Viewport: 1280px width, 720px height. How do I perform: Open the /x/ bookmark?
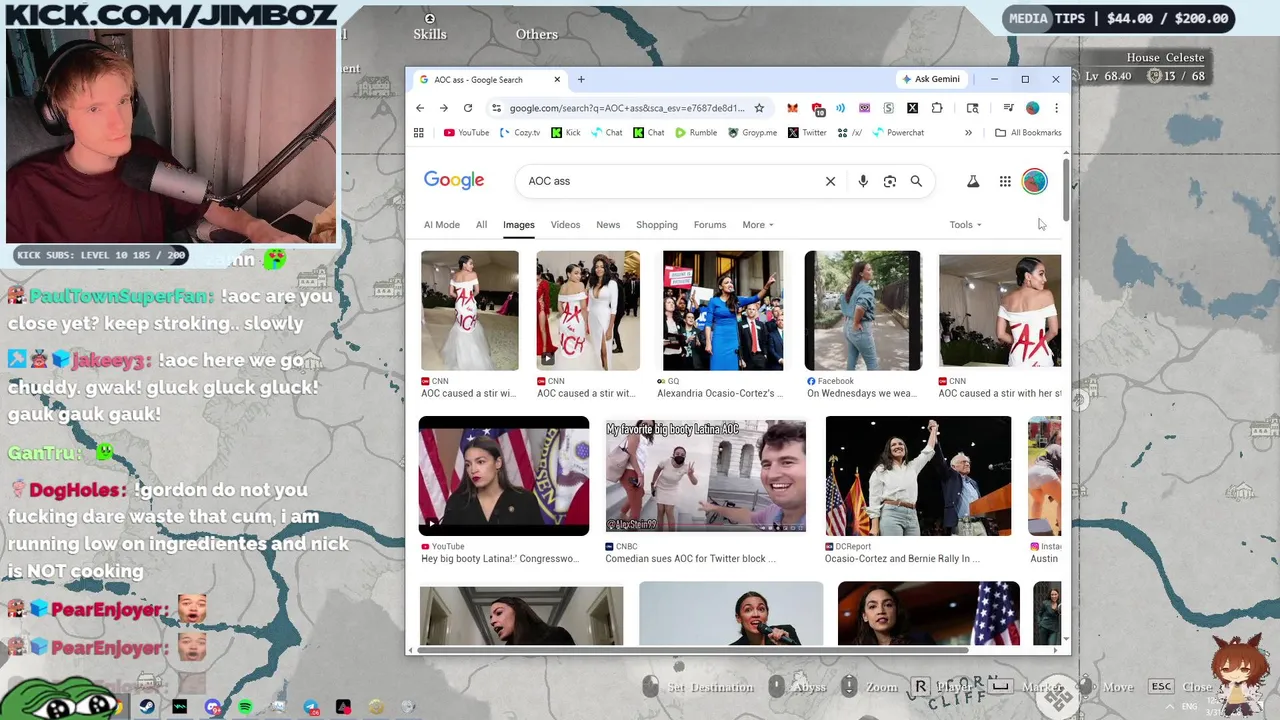click(850, 133)
